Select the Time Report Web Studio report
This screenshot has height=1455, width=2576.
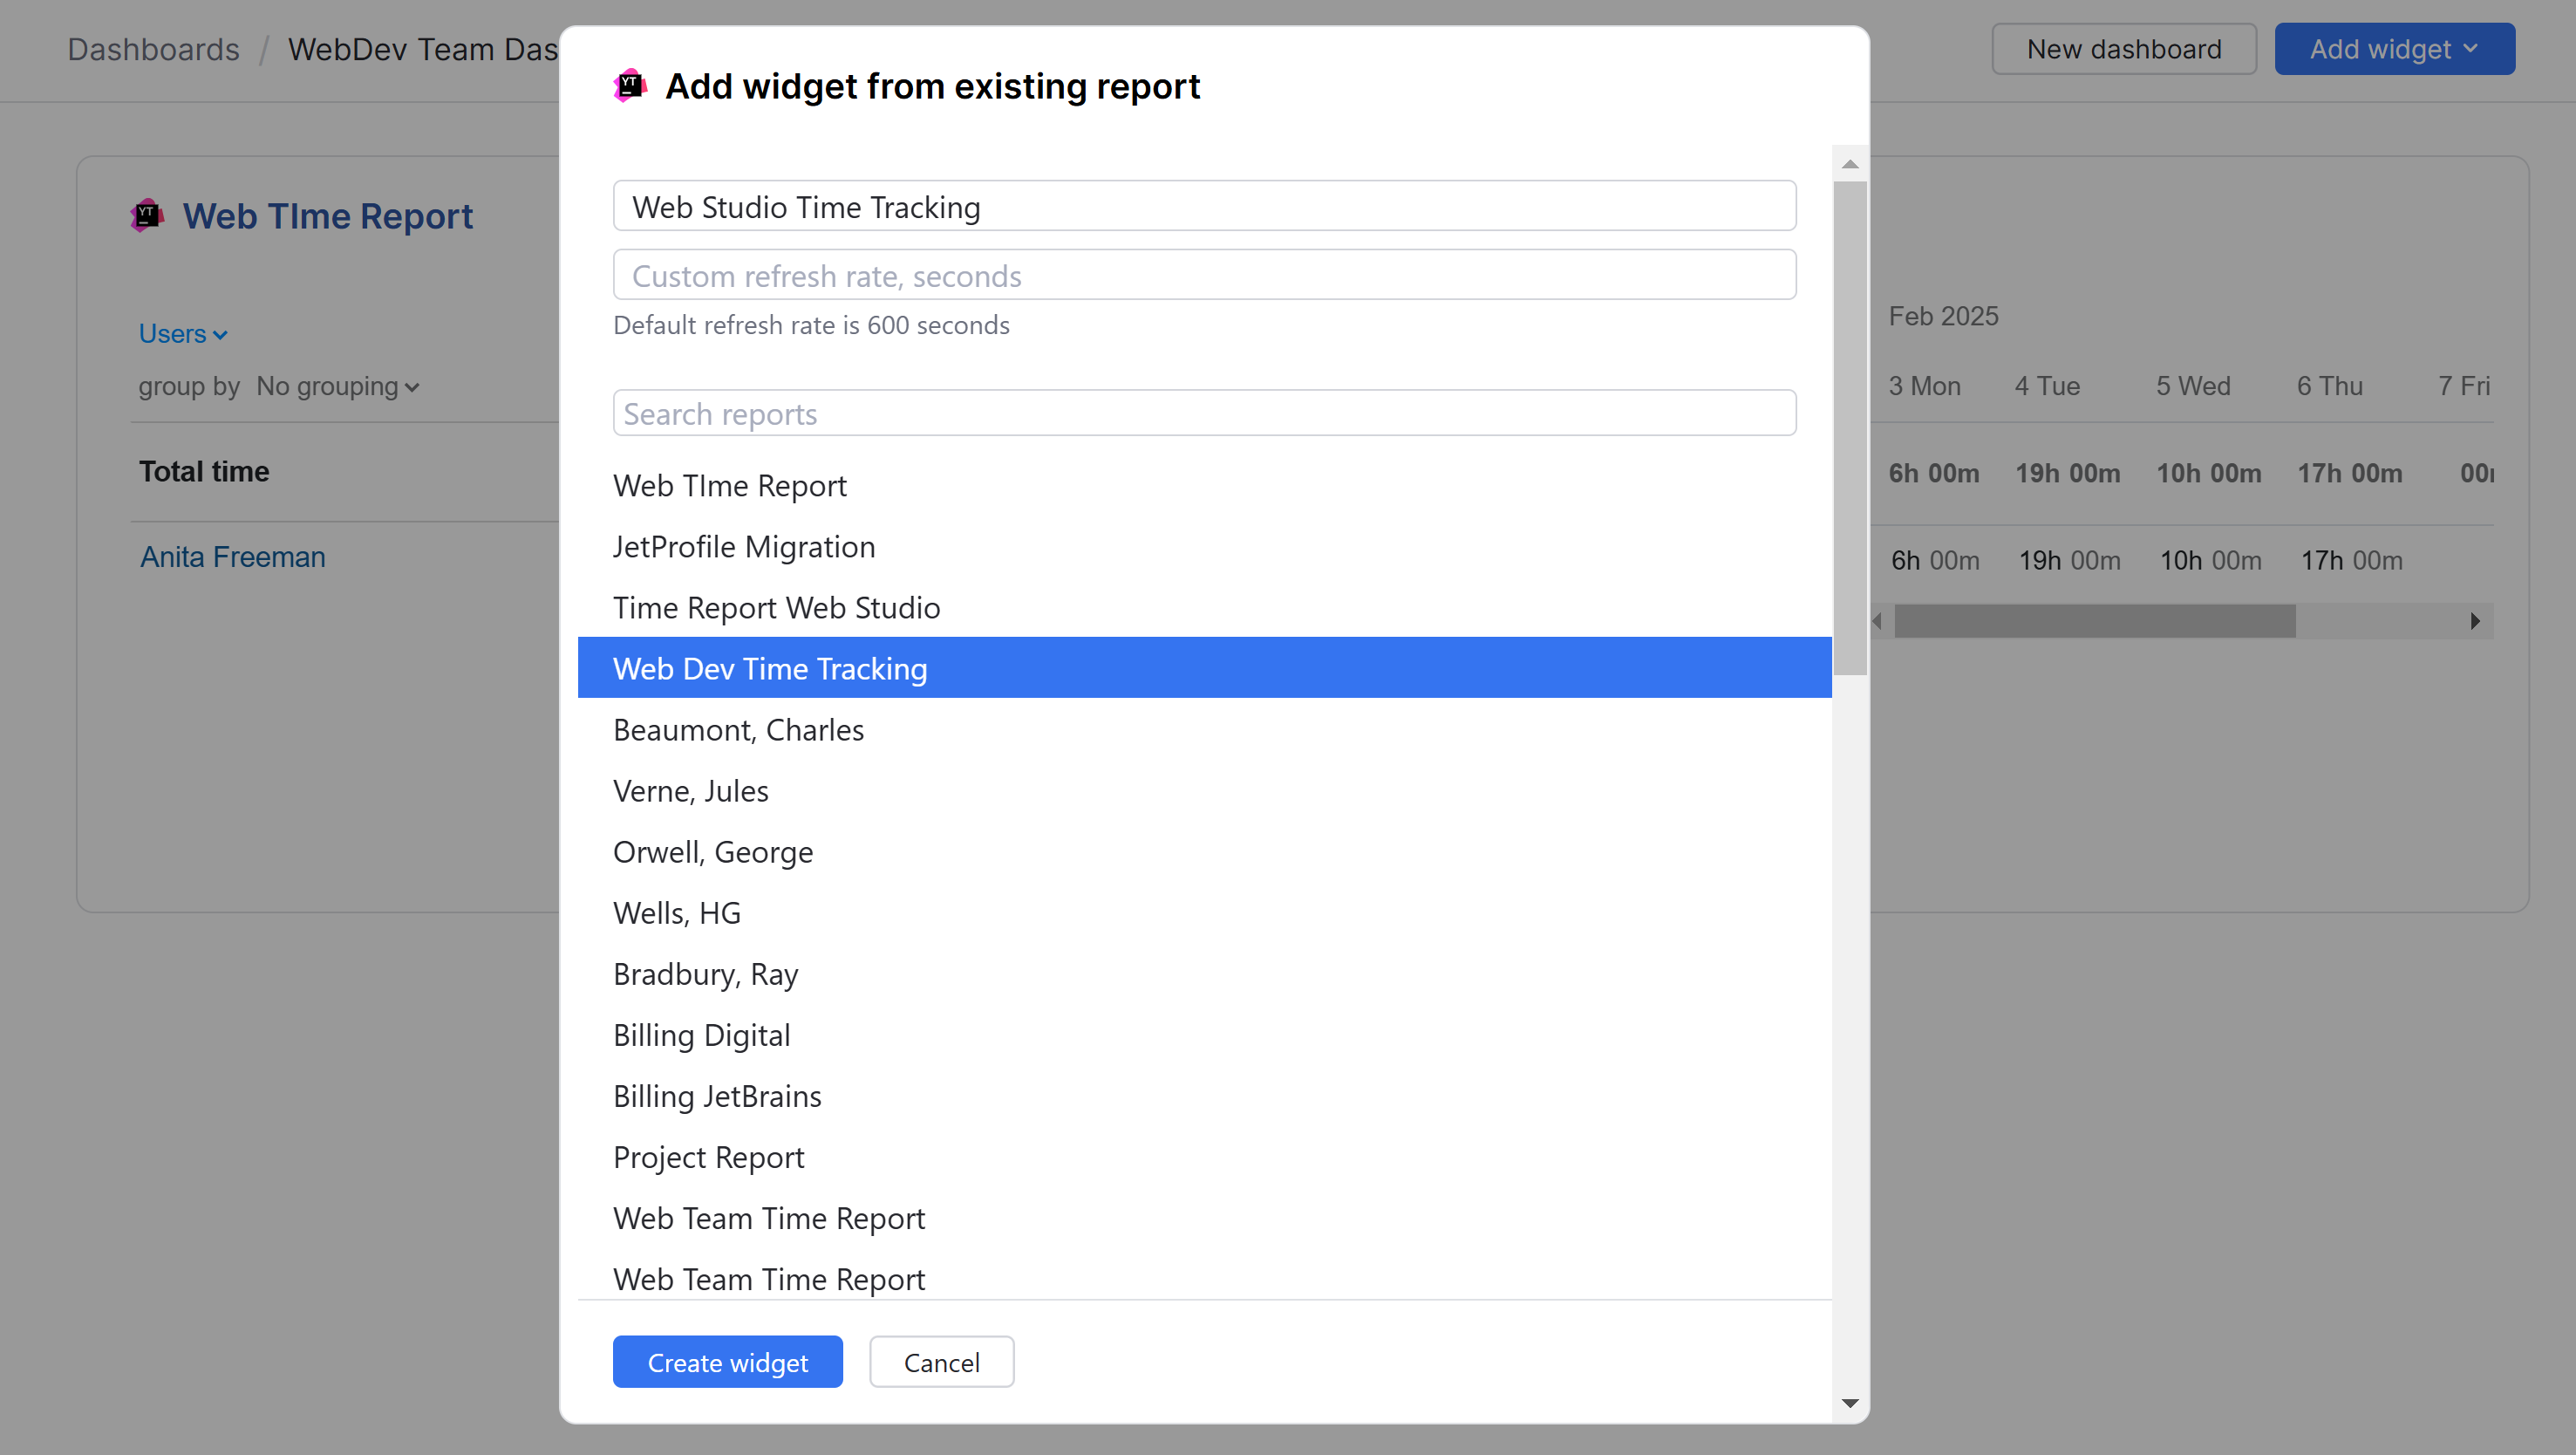point(776,607)
